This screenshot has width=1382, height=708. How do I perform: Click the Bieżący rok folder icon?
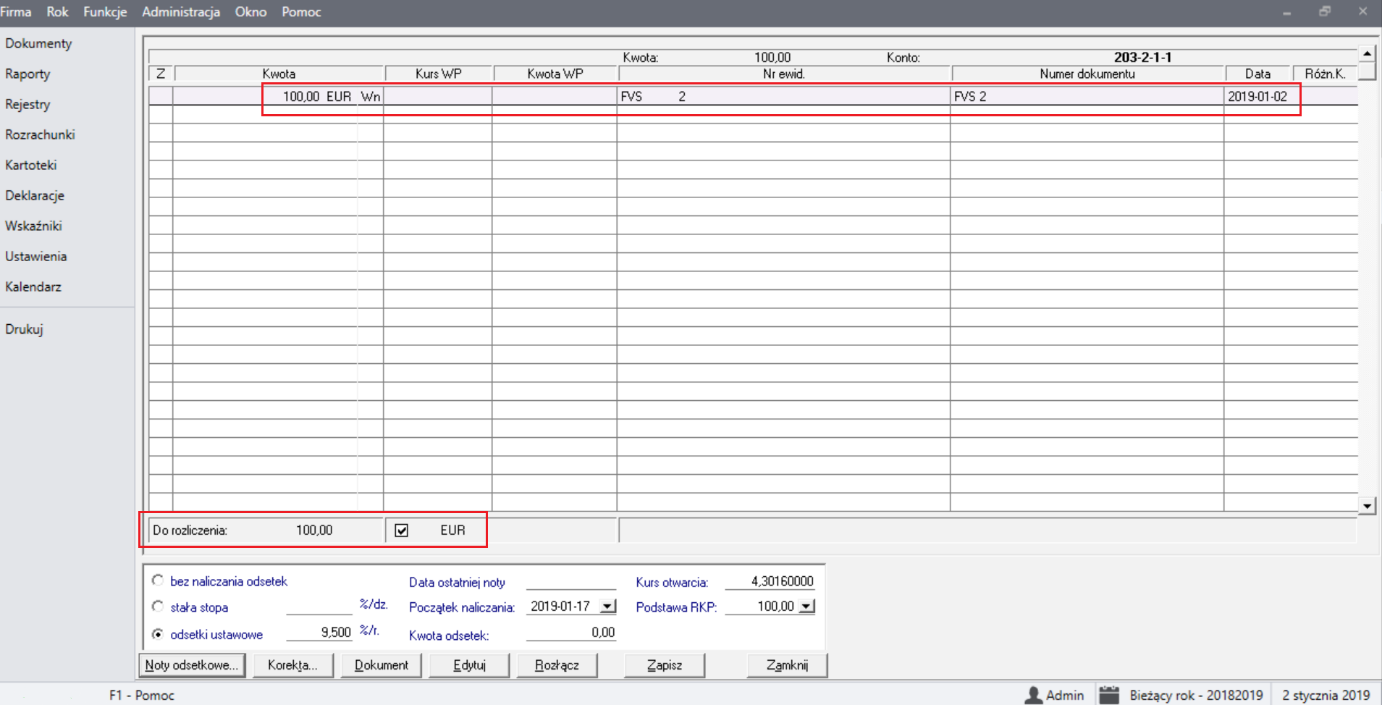click(1108, 695)
